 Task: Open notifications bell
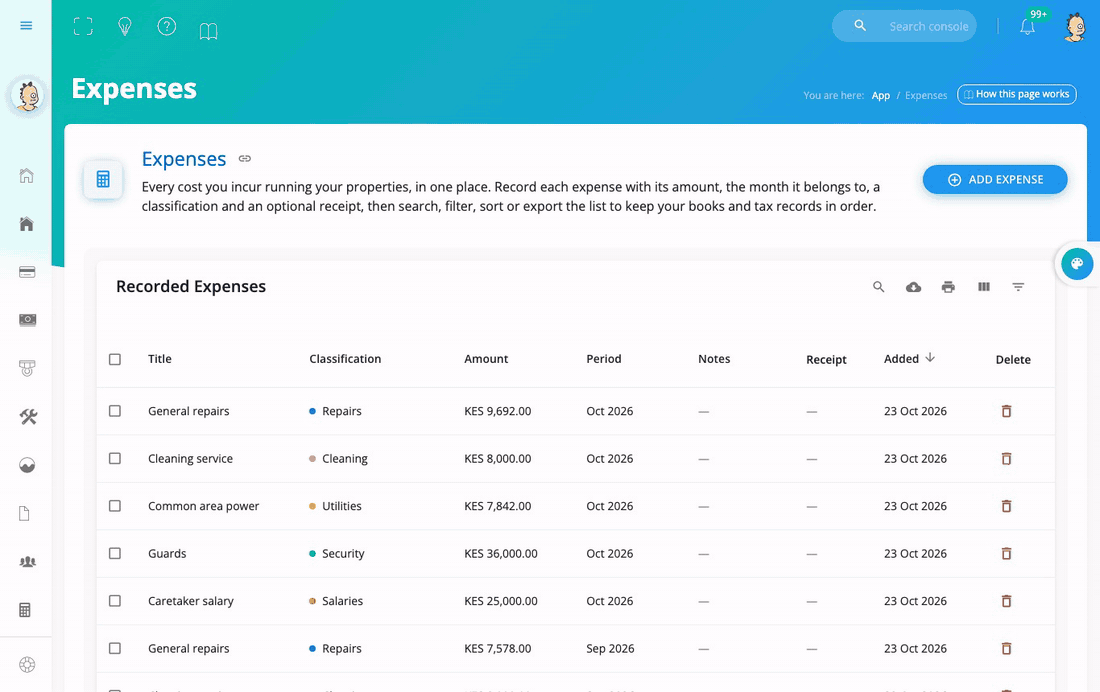tap(1027, 27)
